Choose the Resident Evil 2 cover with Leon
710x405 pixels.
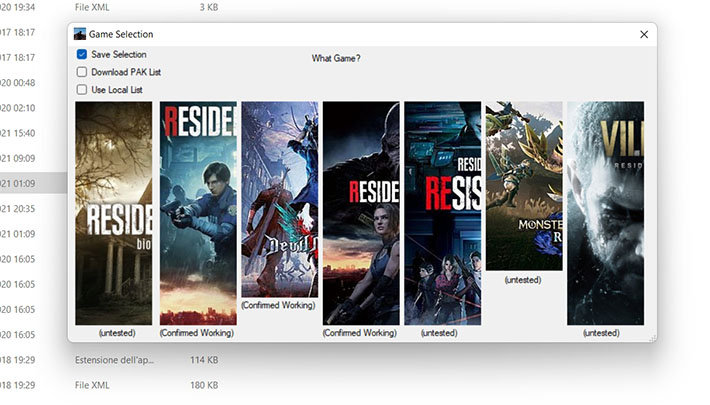[198, 213]
